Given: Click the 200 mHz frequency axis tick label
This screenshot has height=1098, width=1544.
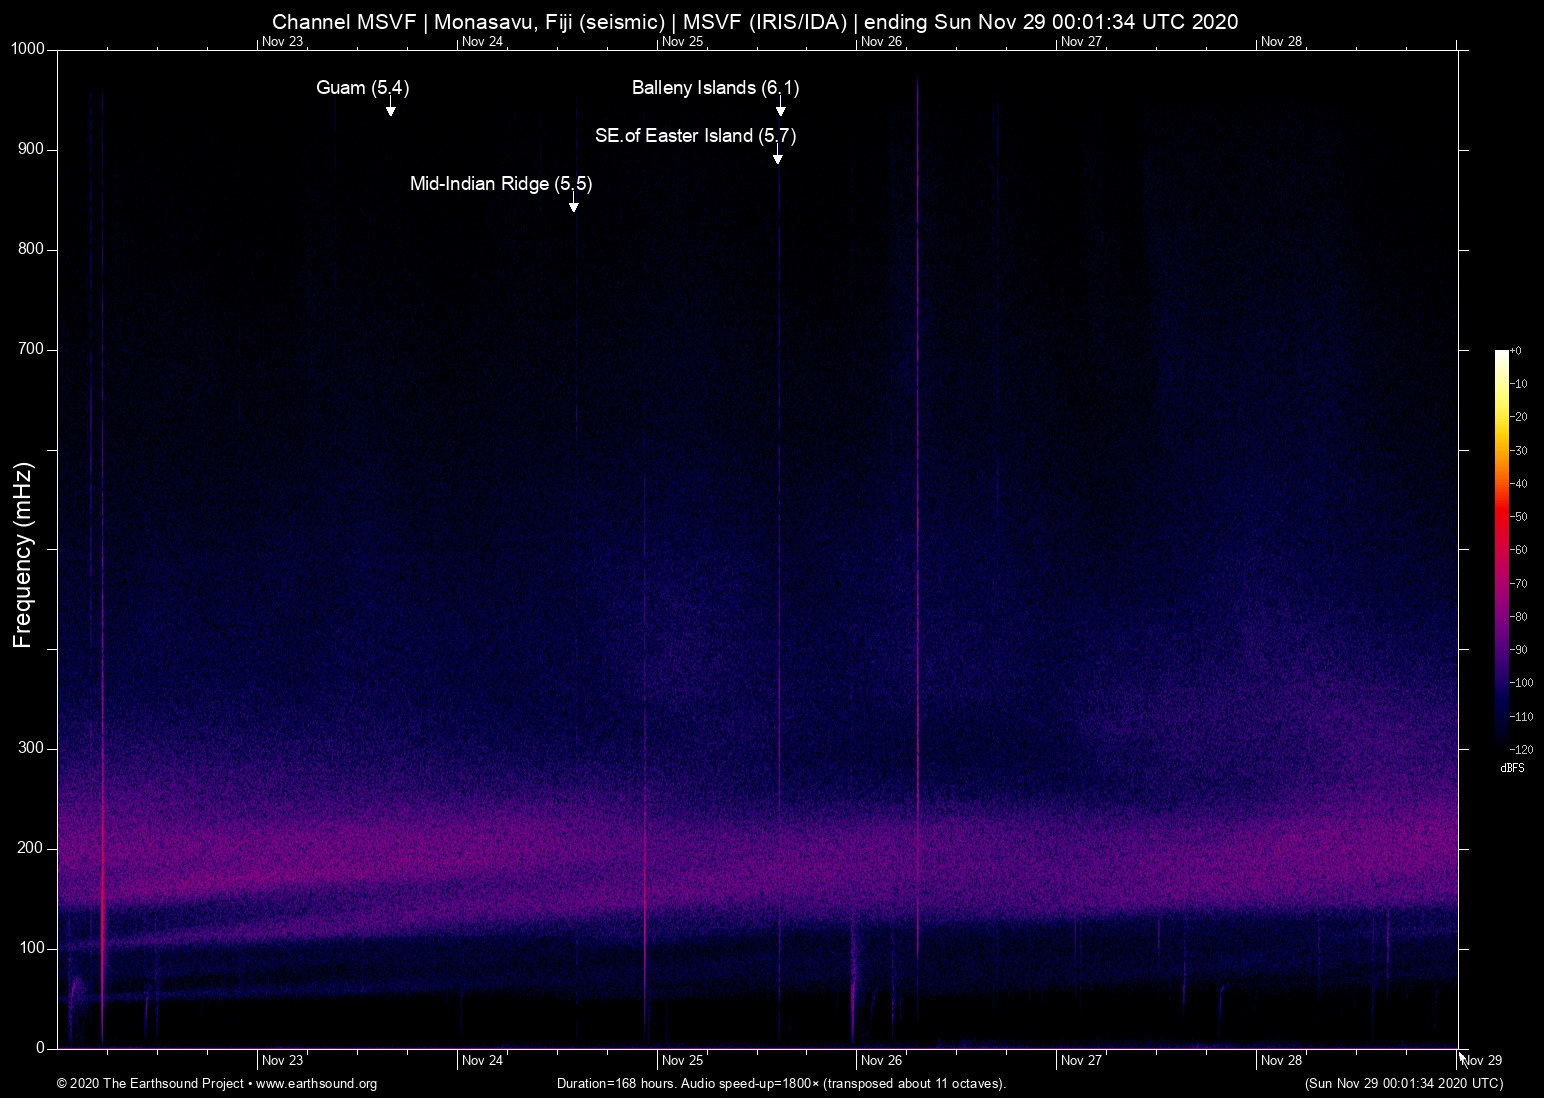Looking at the screenshot, I should (x=31, y=848).
